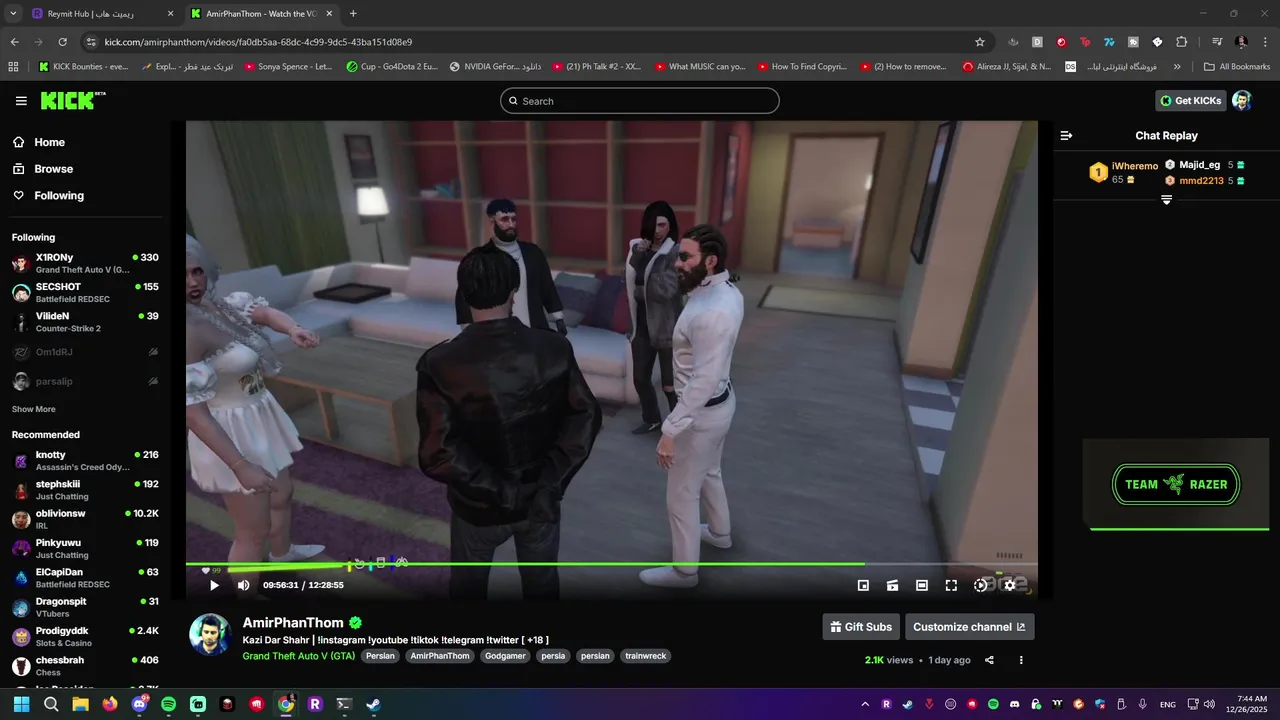Viewport: 1280px width, 720px height.
Task: Click Customize channel button
Action: coord(970,627)
